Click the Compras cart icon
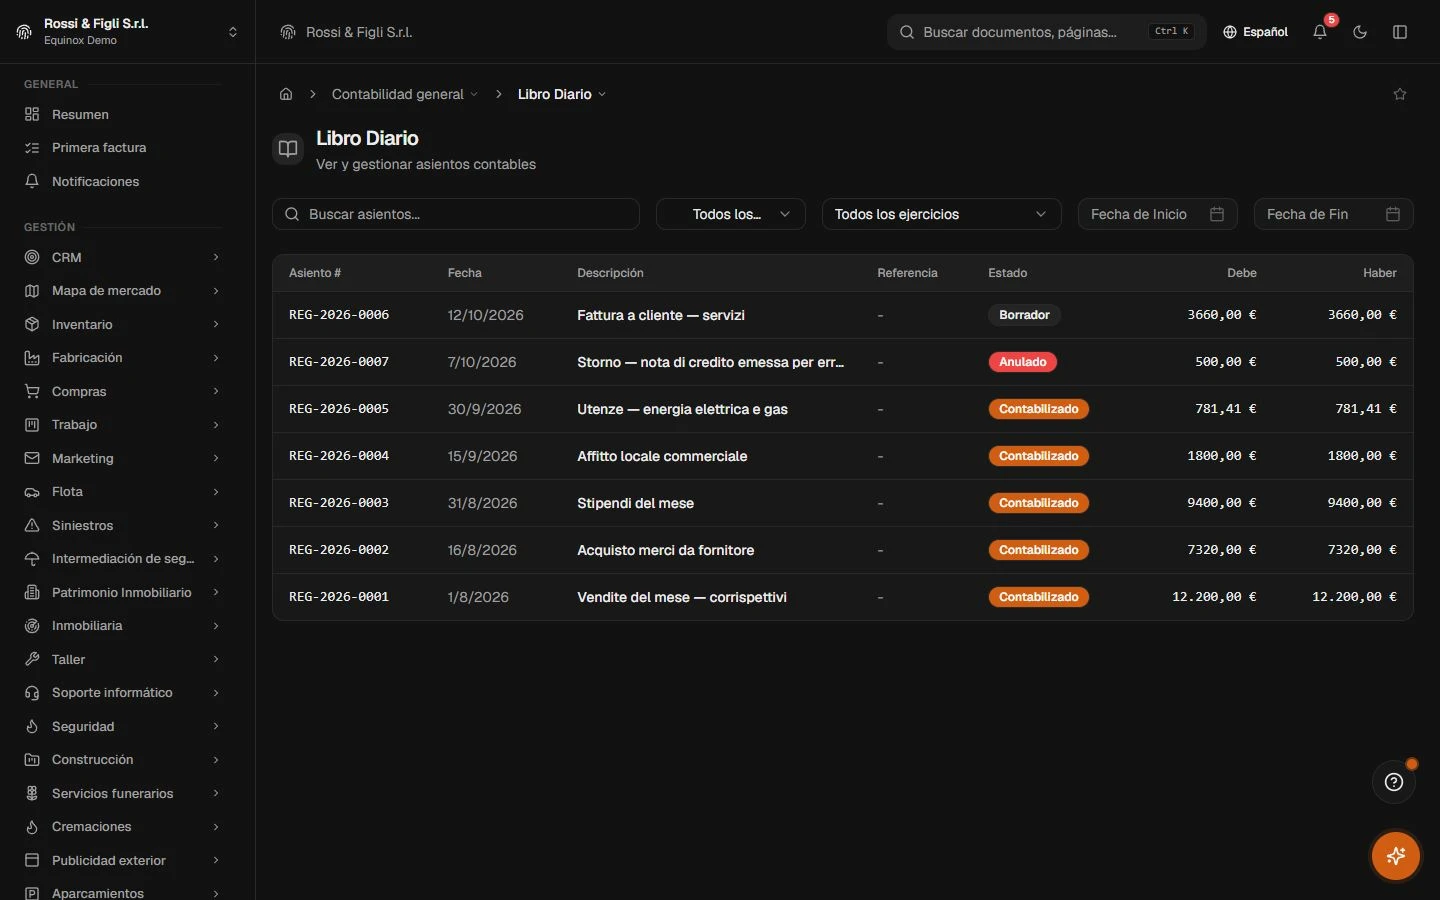 tap(32, 392)
